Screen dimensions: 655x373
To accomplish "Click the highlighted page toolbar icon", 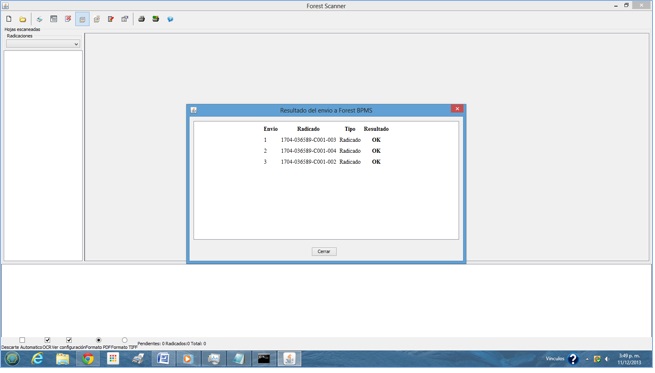I will pos(82,19).
